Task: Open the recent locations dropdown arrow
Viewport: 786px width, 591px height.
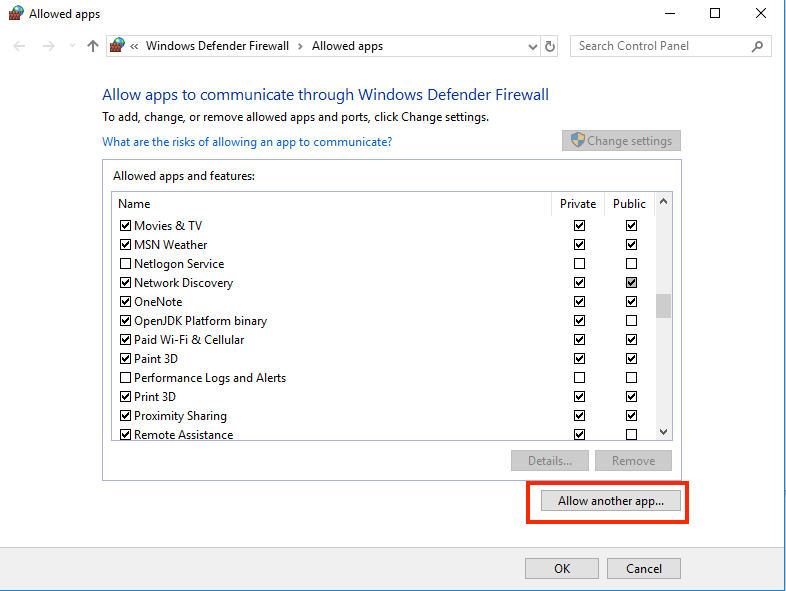Action: point(72,46)
